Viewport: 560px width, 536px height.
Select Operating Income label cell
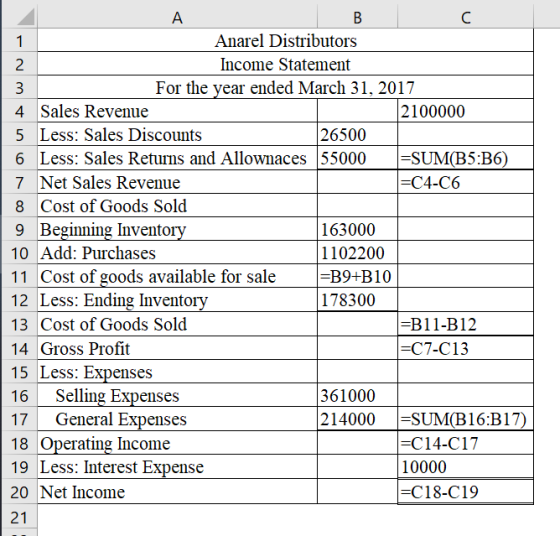coord(178,443)
